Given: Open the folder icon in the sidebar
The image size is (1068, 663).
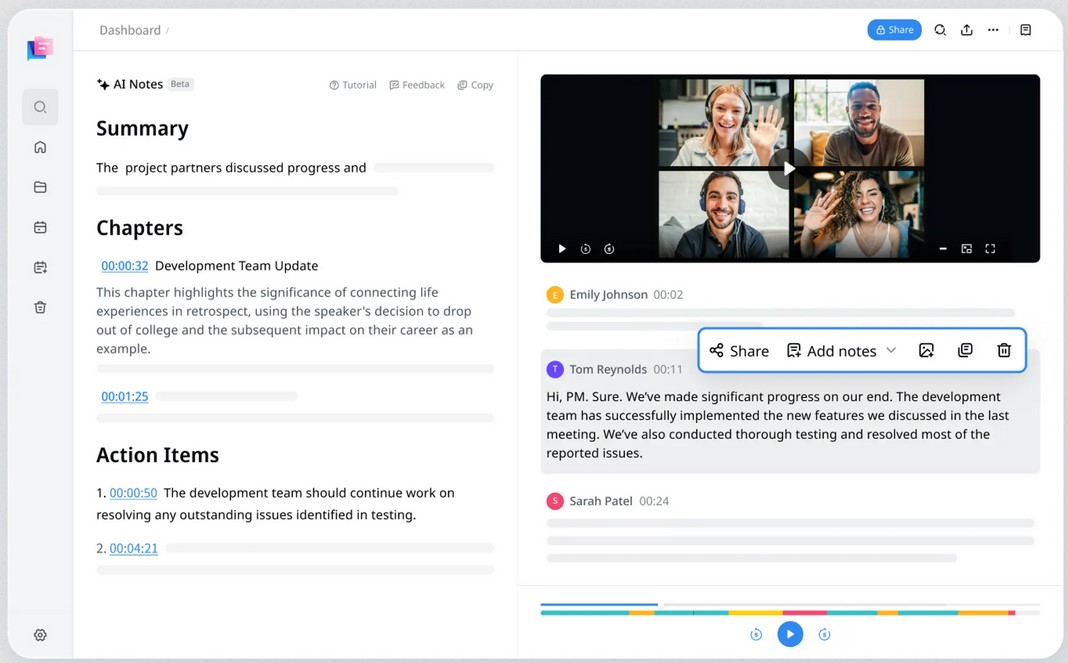Looking at the screenshot, I should coord(40,187).
